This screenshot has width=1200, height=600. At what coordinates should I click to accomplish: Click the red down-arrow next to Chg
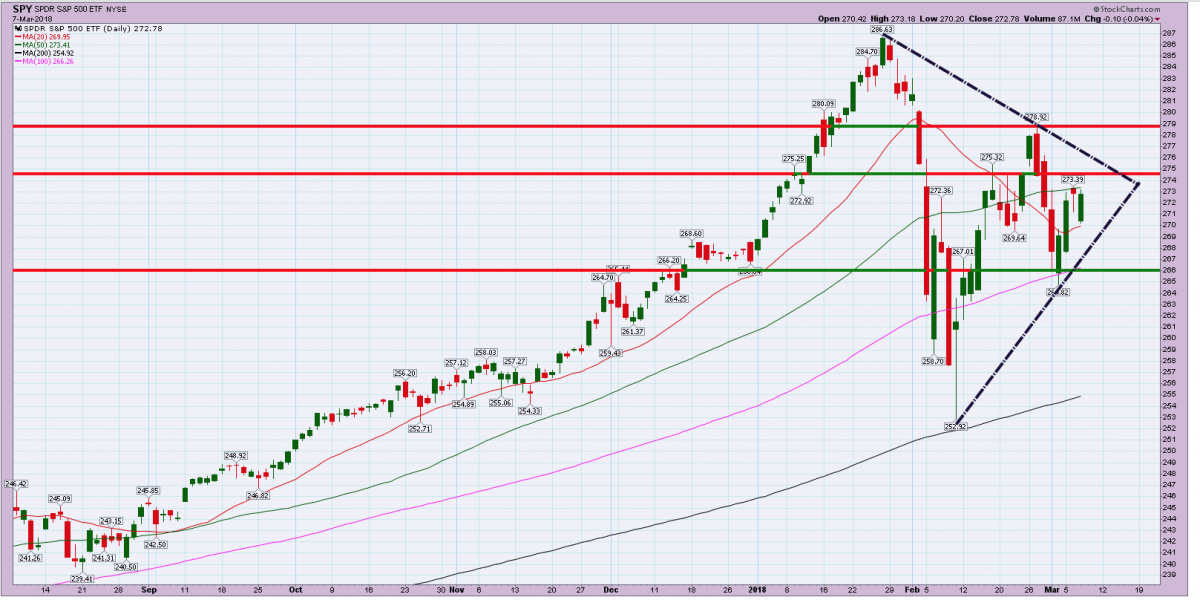(x=1157, y=18)
